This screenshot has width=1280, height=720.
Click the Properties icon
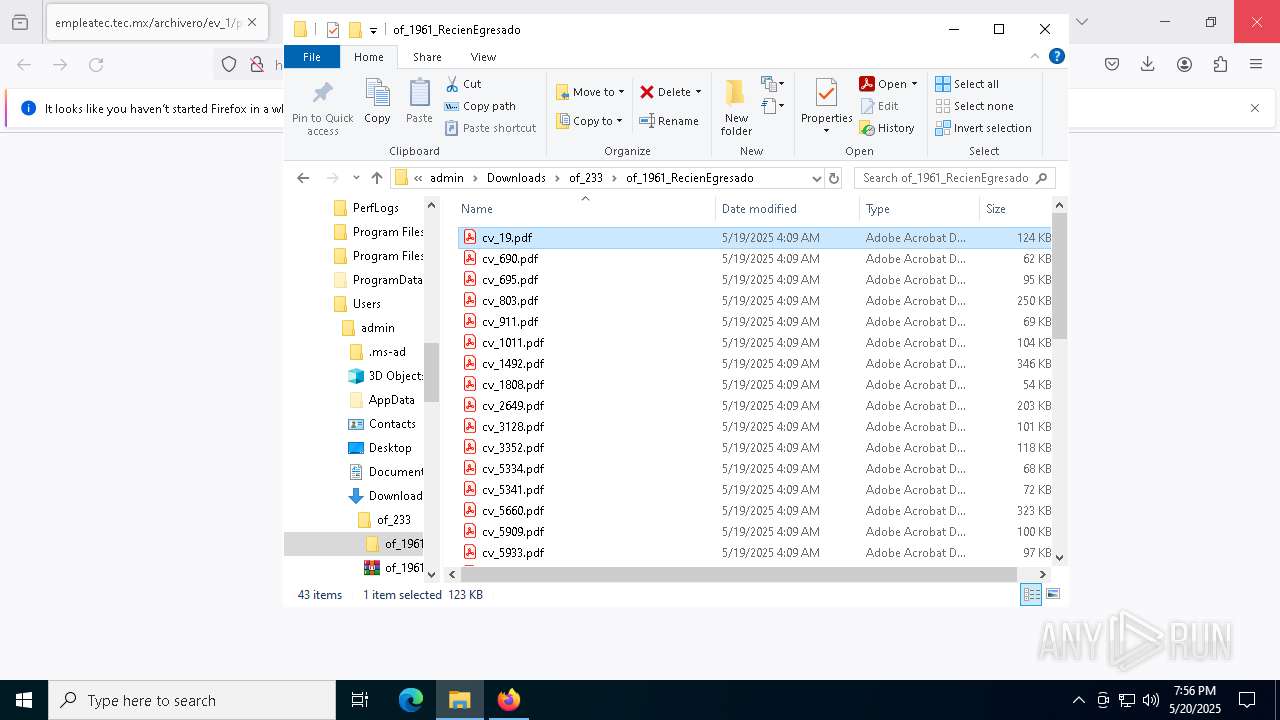826,93
